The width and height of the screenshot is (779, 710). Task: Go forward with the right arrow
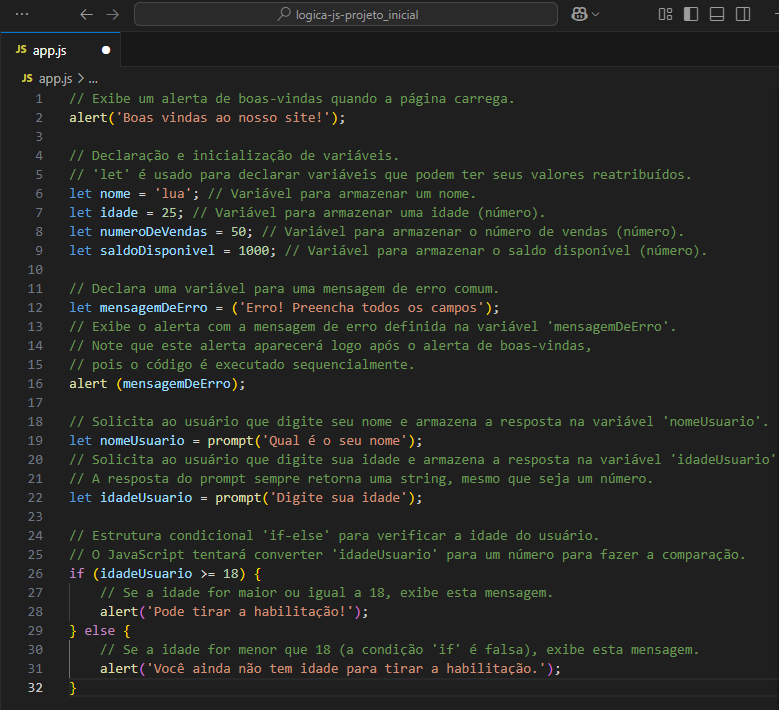113,14
